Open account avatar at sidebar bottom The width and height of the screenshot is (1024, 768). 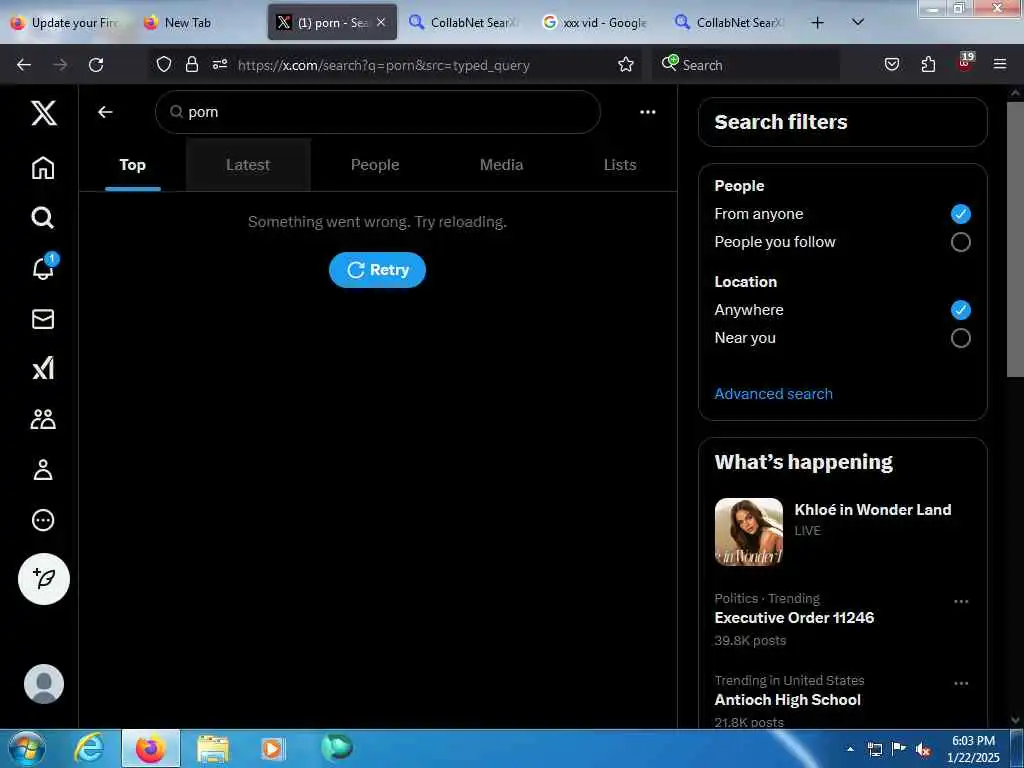44,684
